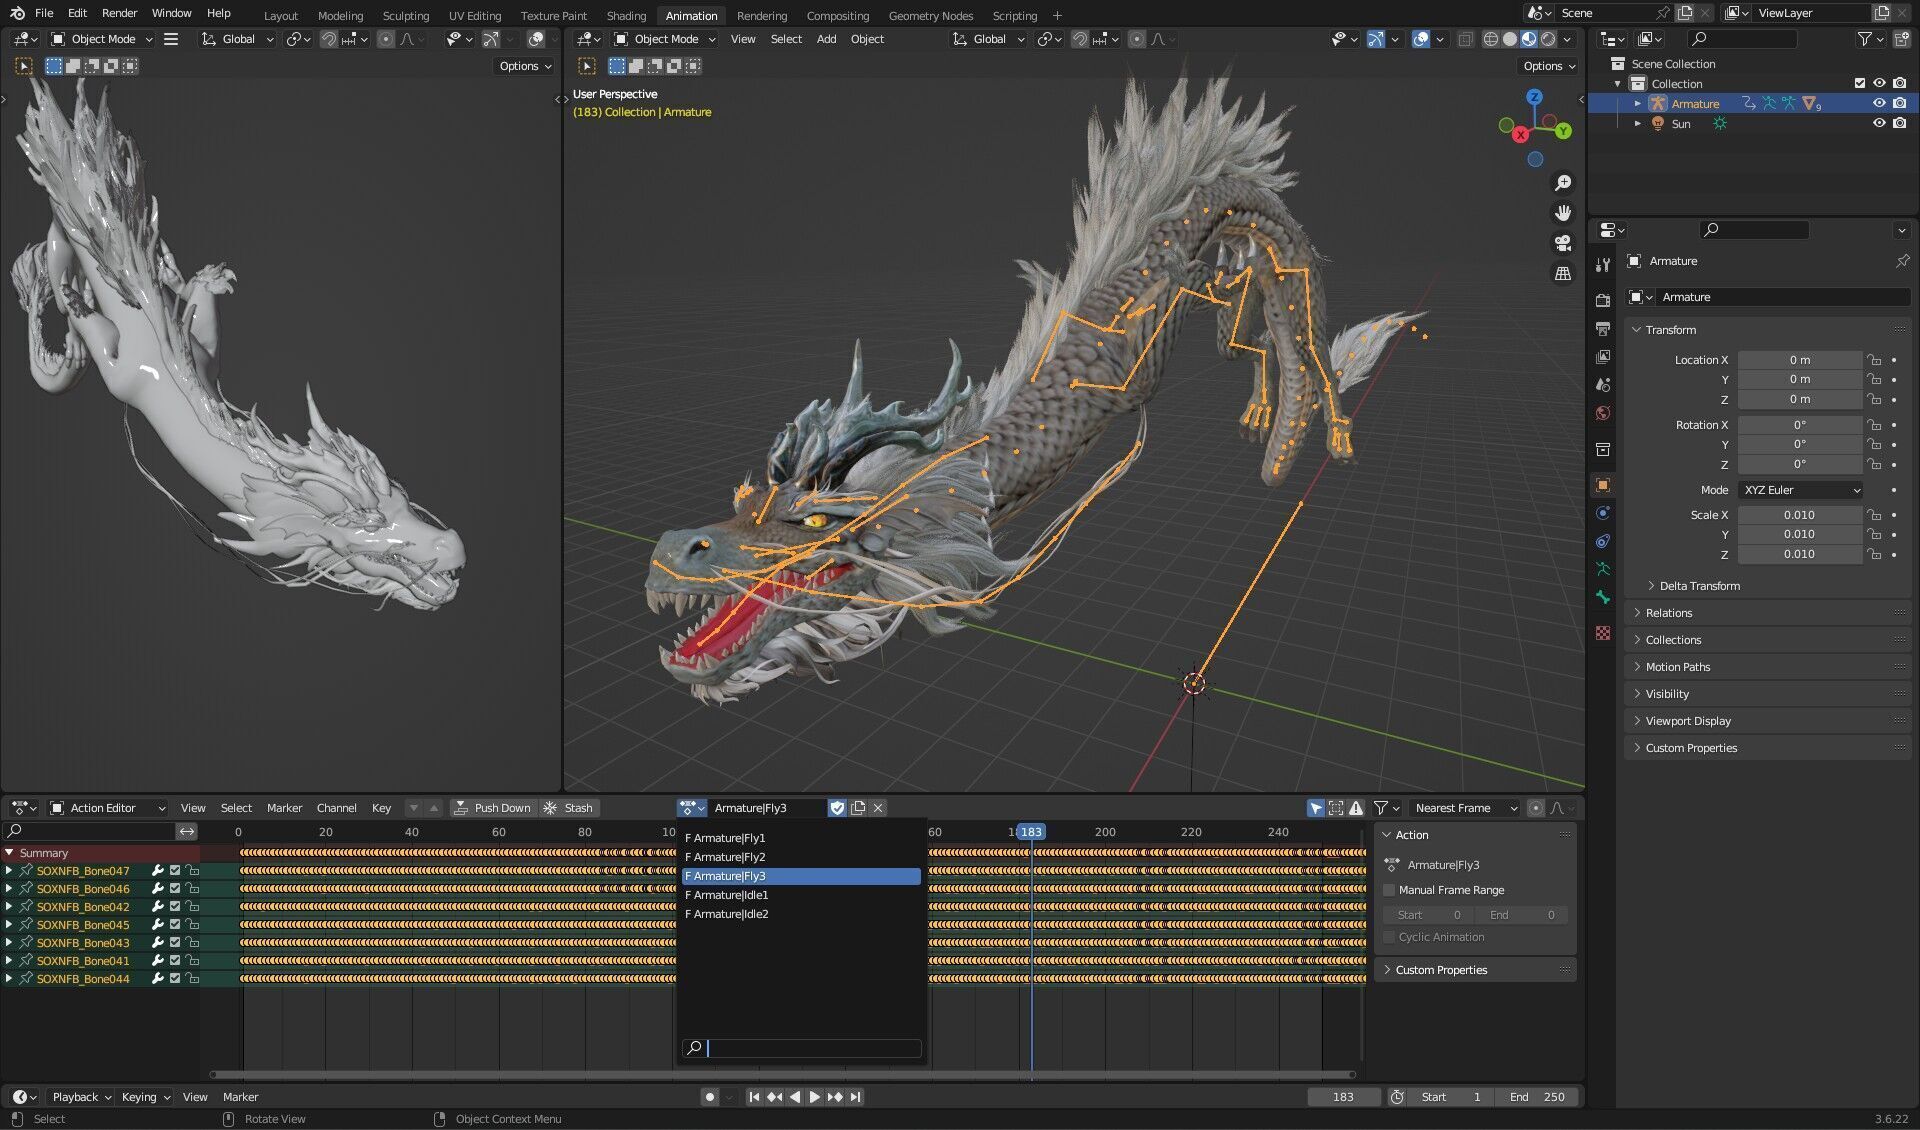Jump to previous keyframe

point(774,1097)
